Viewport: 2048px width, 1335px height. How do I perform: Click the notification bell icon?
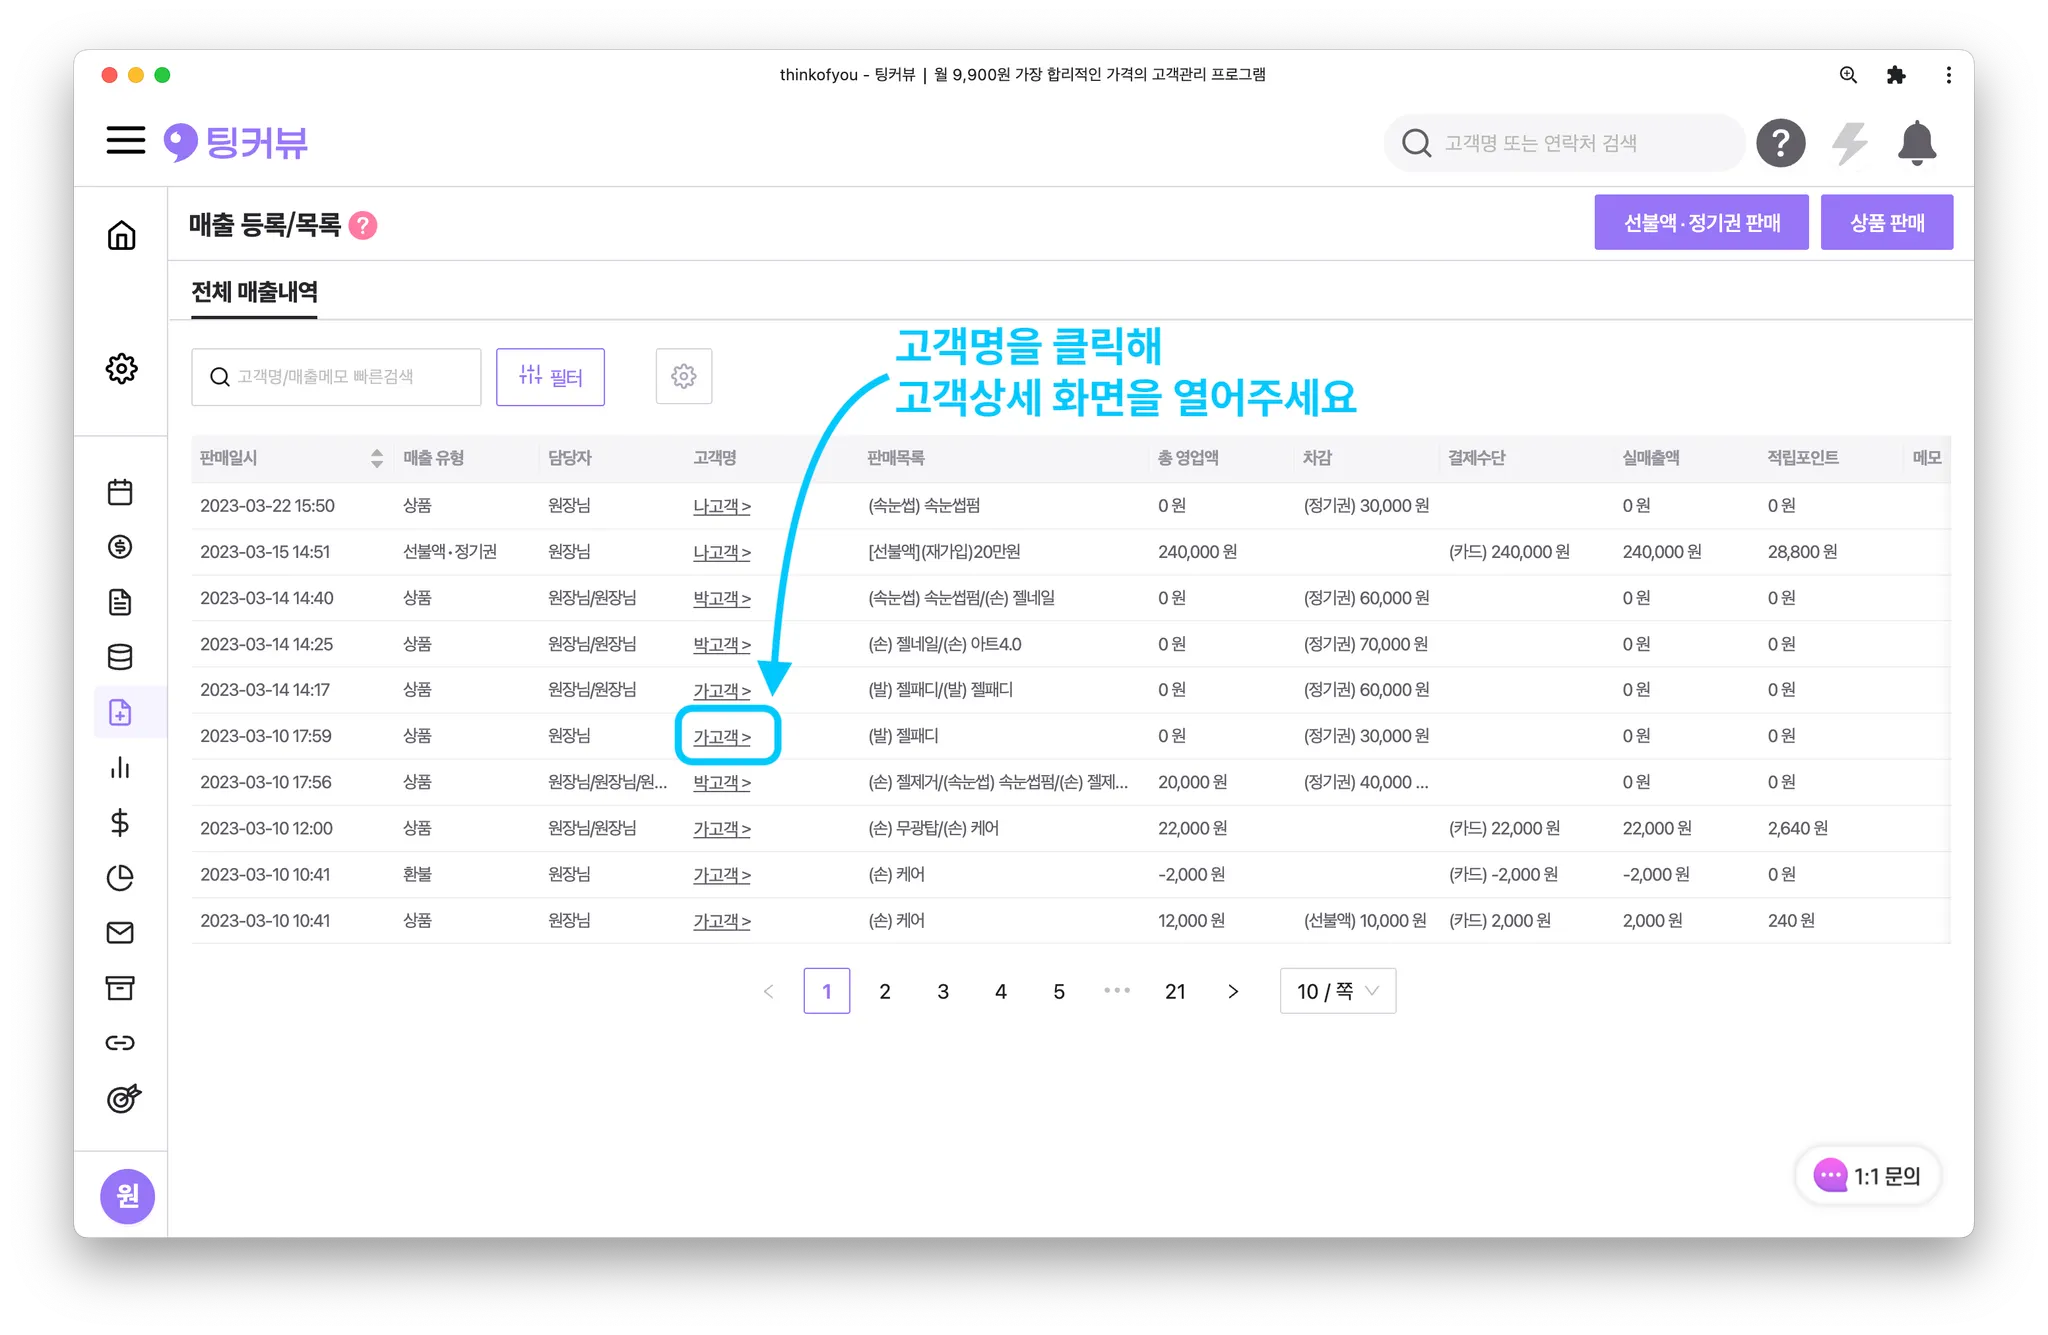click(1916, 143)
